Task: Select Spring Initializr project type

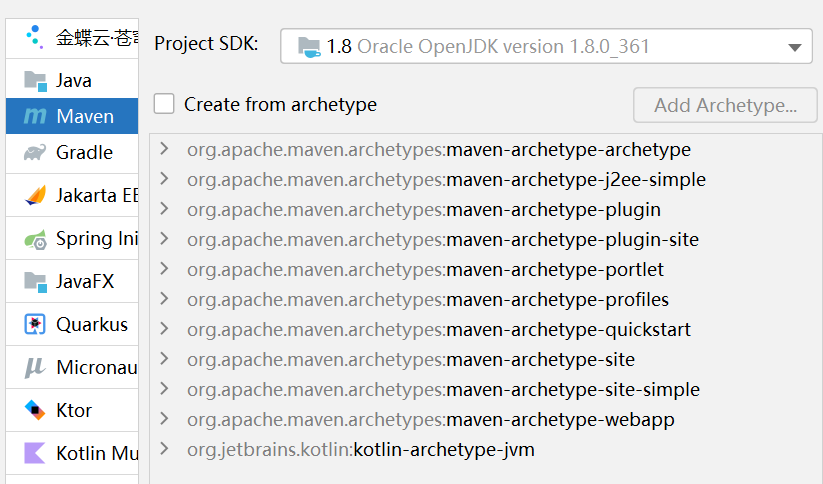Action: [72, 239]
